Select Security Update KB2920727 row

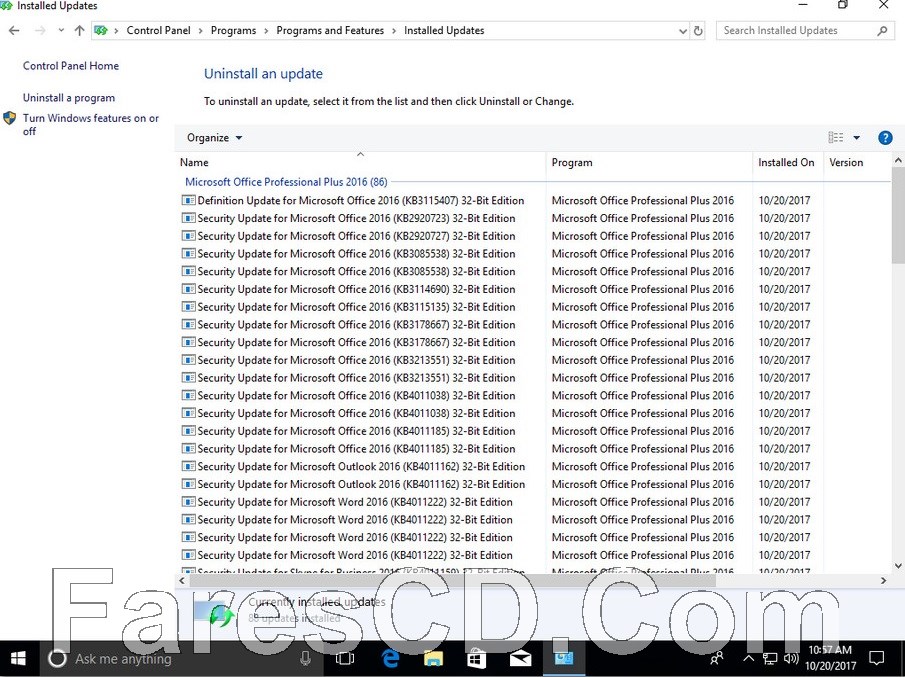pos(535,236)
